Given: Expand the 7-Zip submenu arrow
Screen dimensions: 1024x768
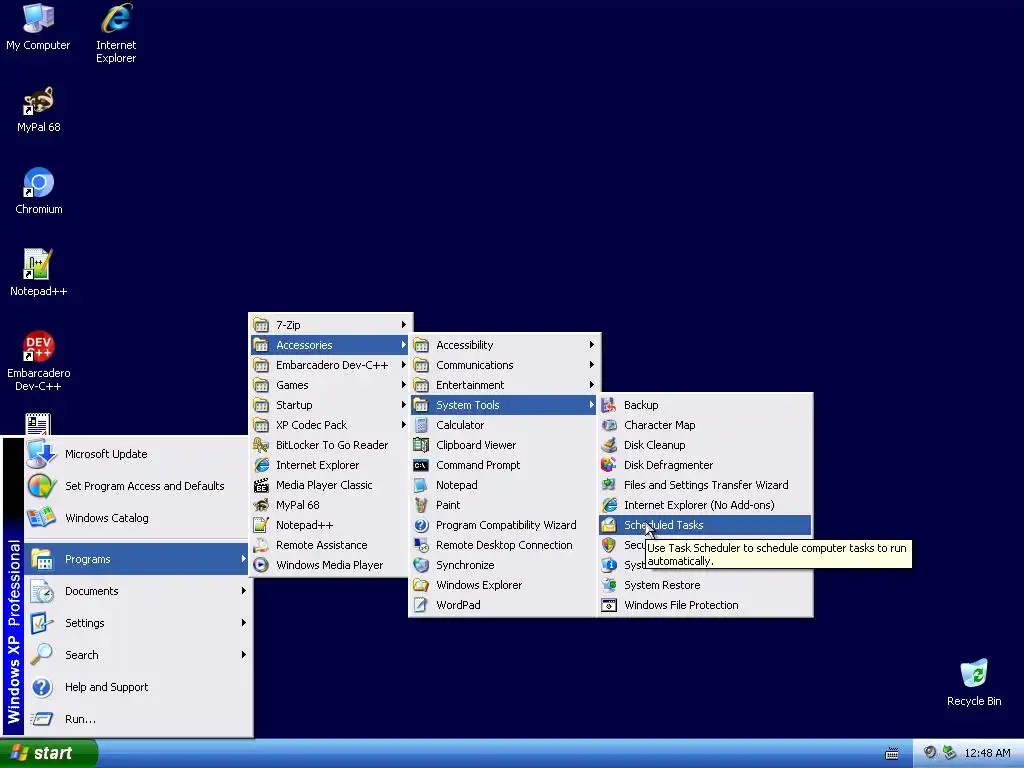Looking at the screenshot, I should [x=404, y=325].
